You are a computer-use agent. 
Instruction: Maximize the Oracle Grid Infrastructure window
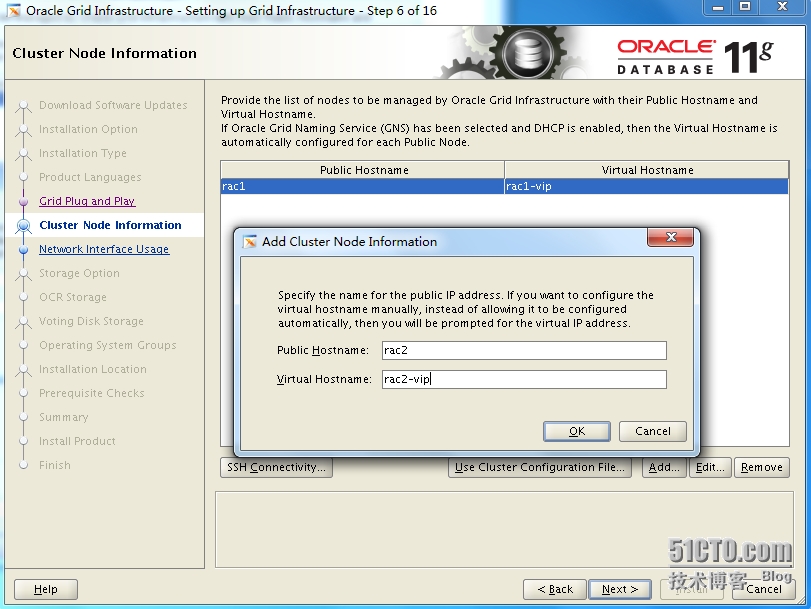click(x=745, y=7)
